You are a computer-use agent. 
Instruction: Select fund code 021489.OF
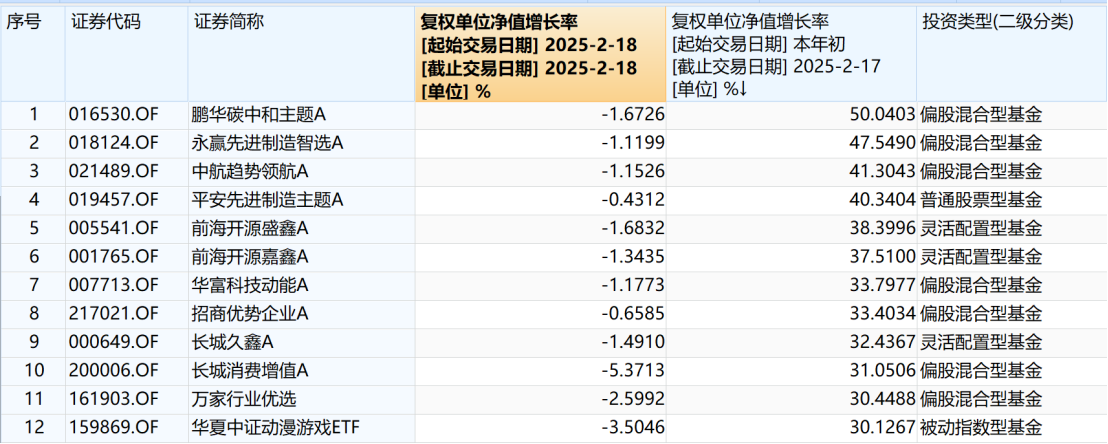[x=113, y=172]
